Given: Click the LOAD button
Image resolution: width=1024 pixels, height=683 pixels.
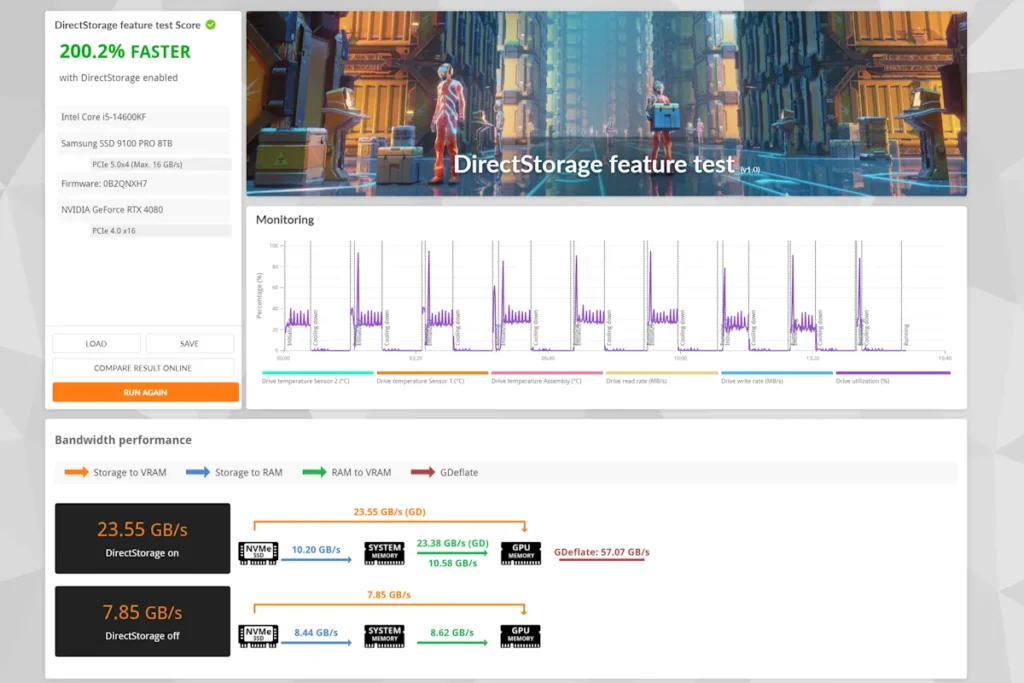Looking at the screenshot, I should point(96,343).
